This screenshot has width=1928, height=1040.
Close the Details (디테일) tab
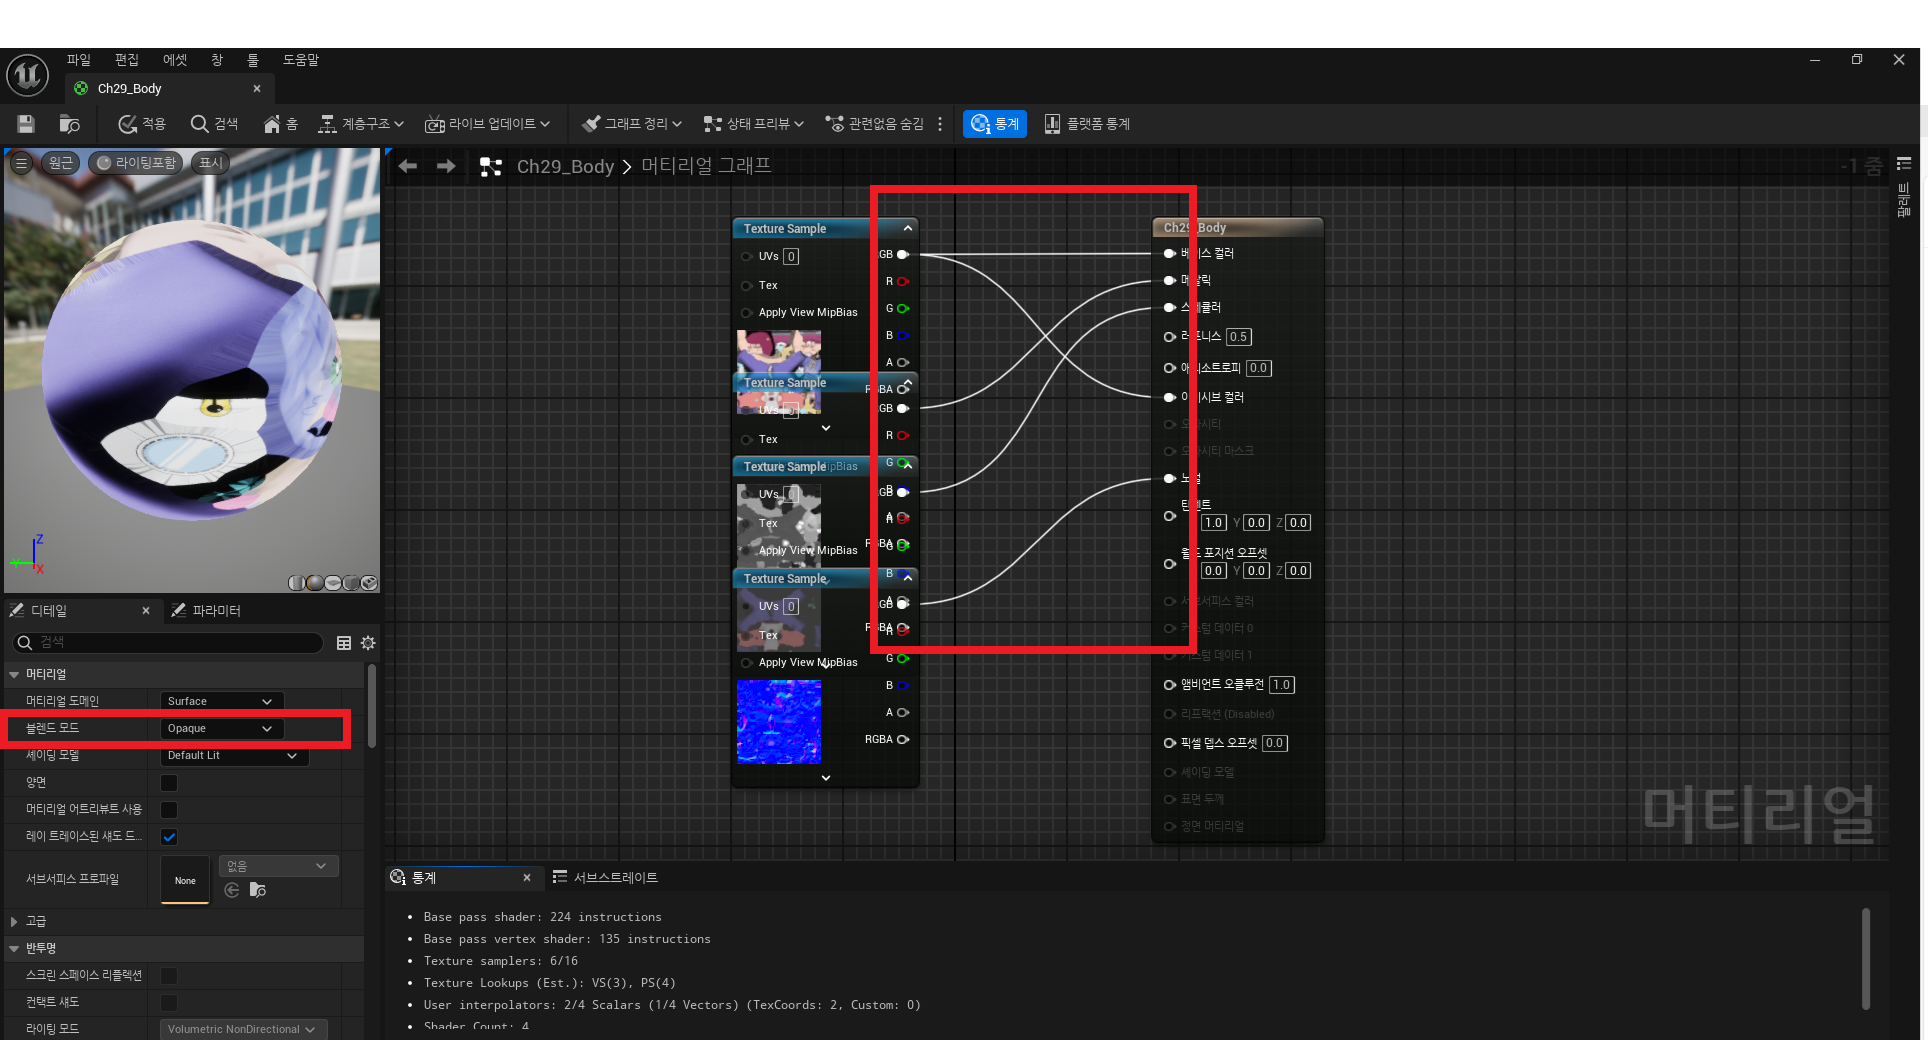click(x=146, y=610)
